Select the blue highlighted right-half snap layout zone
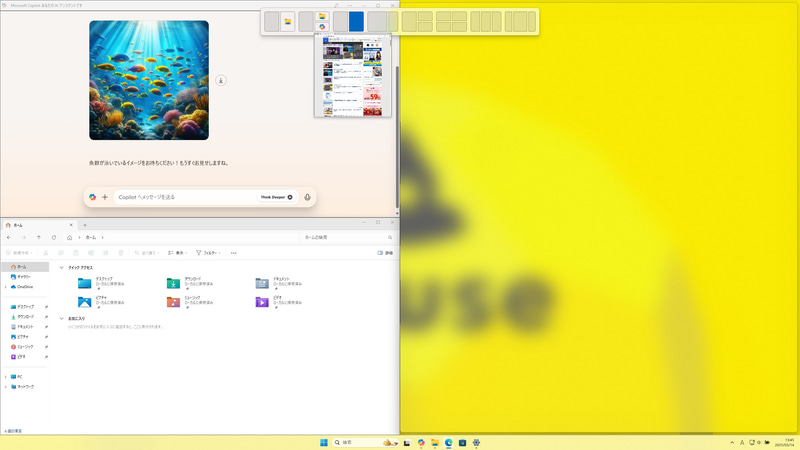Screen dimensions: 800x450 (x=356, y=21)
